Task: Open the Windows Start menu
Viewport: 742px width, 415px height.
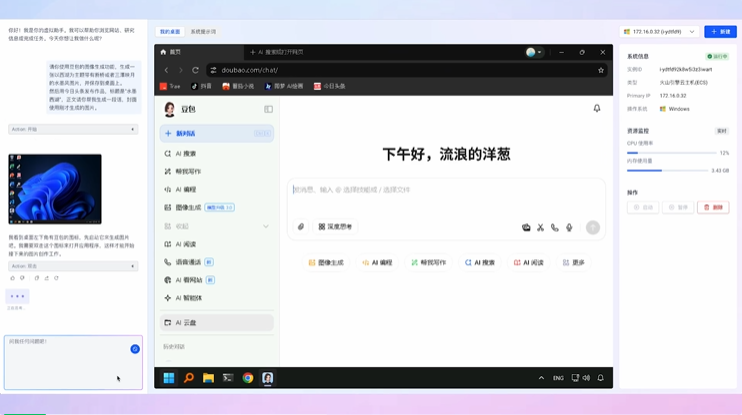Action: pyautogui.click(x=169, y=378)
